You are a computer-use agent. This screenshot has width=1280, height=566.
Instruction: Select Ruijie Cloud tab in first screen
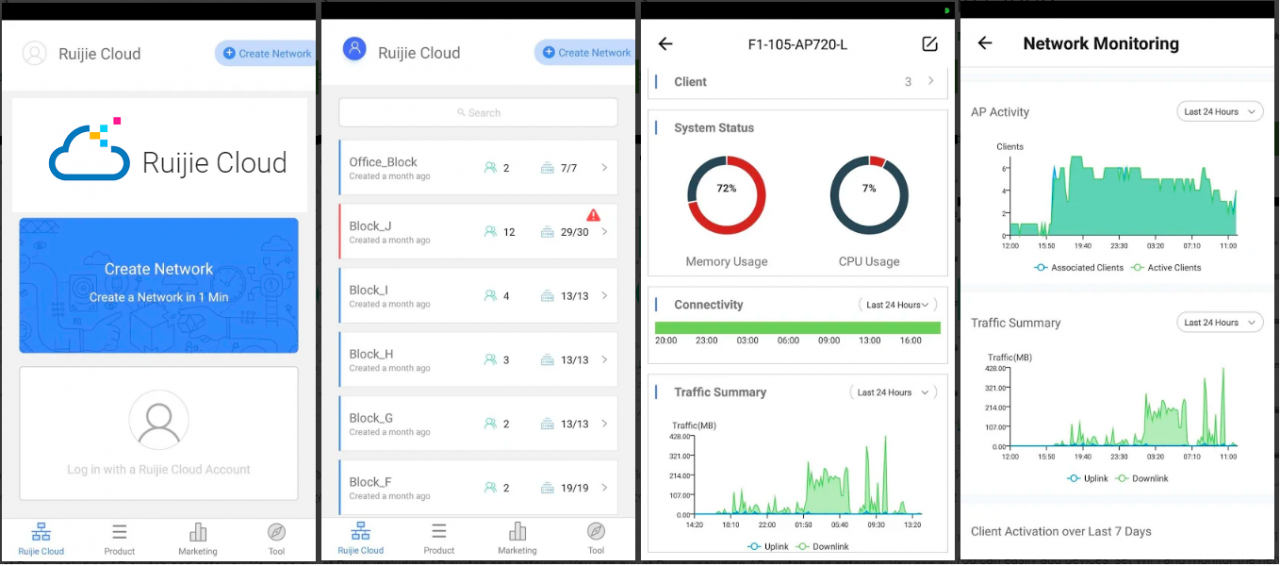coord(41,538)
